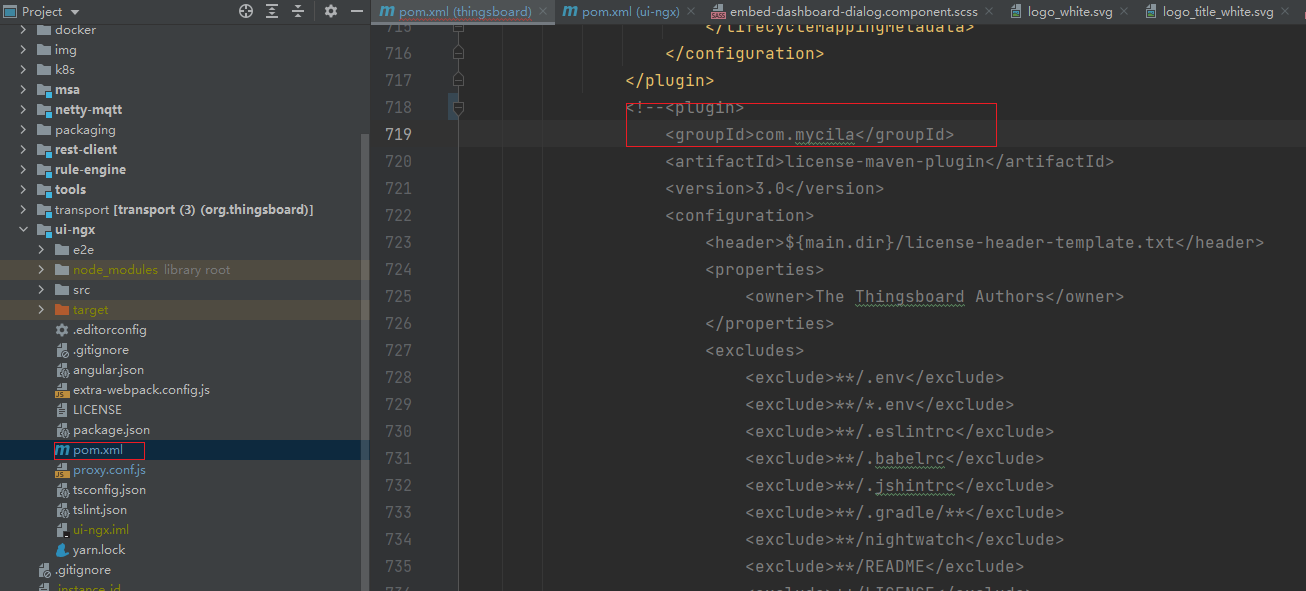
Task: Select the img folder
Action: click(x=66, y=50)
